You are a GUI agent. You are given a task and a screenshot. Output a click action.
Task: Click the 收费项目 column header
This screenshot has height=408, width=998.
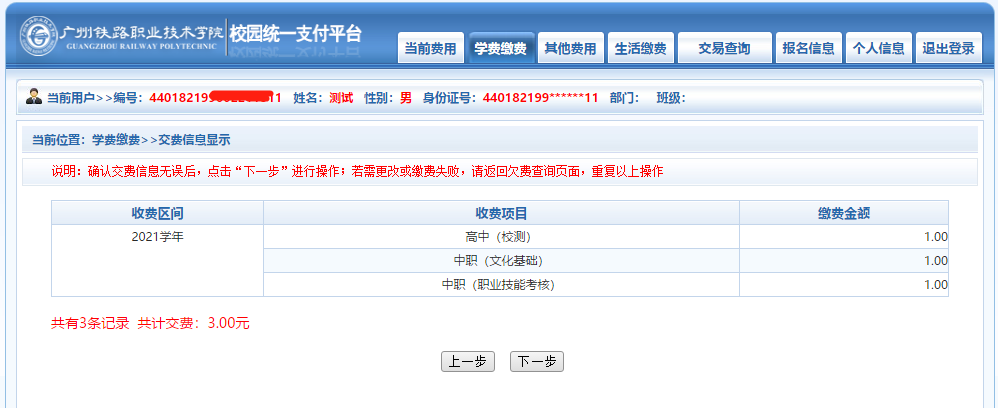pyautogui.click(x=501, y=213)
